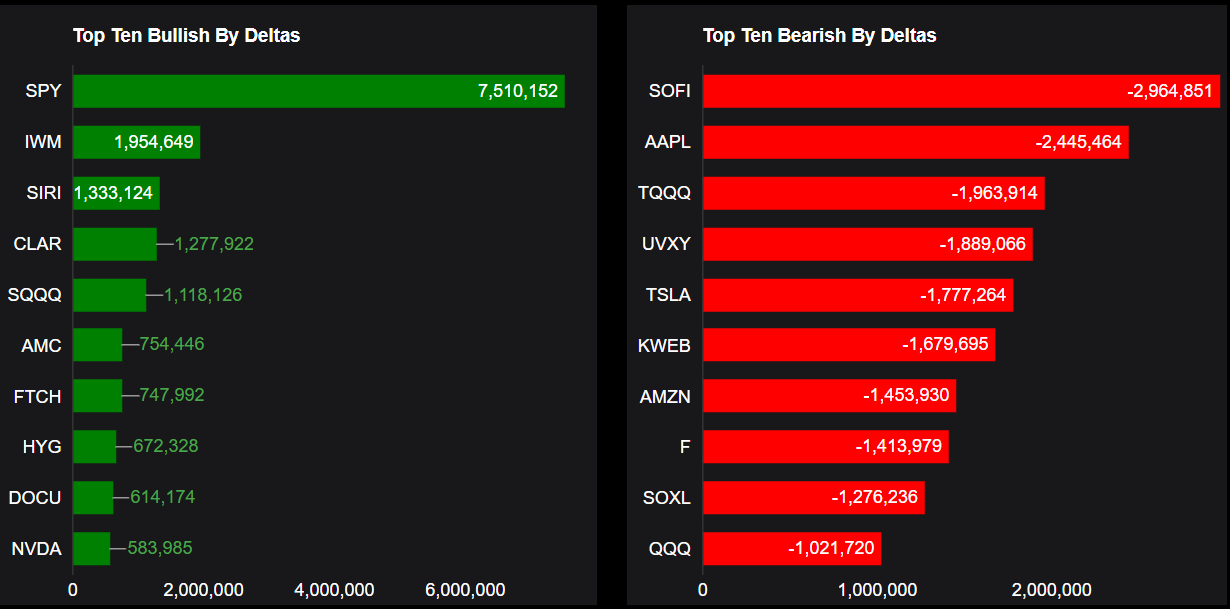Click the TQQQ ticker label

pos(664,193)
